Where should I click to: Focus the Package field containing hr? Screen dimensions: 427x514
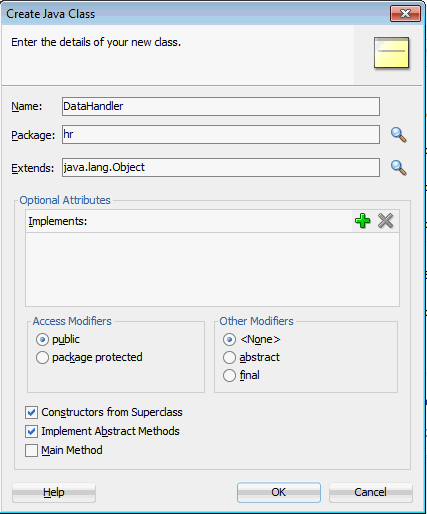pos(221,135)
